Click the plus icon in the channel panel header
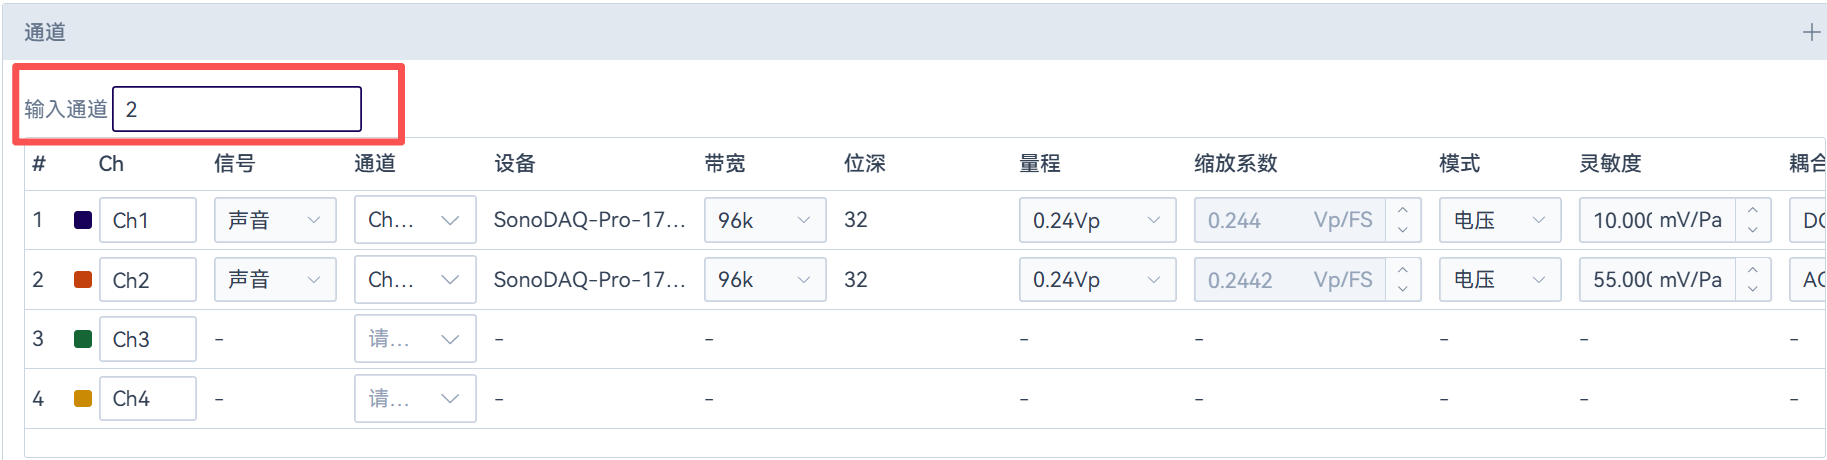Screen dimensions: 1827x460 [1811, 33]
